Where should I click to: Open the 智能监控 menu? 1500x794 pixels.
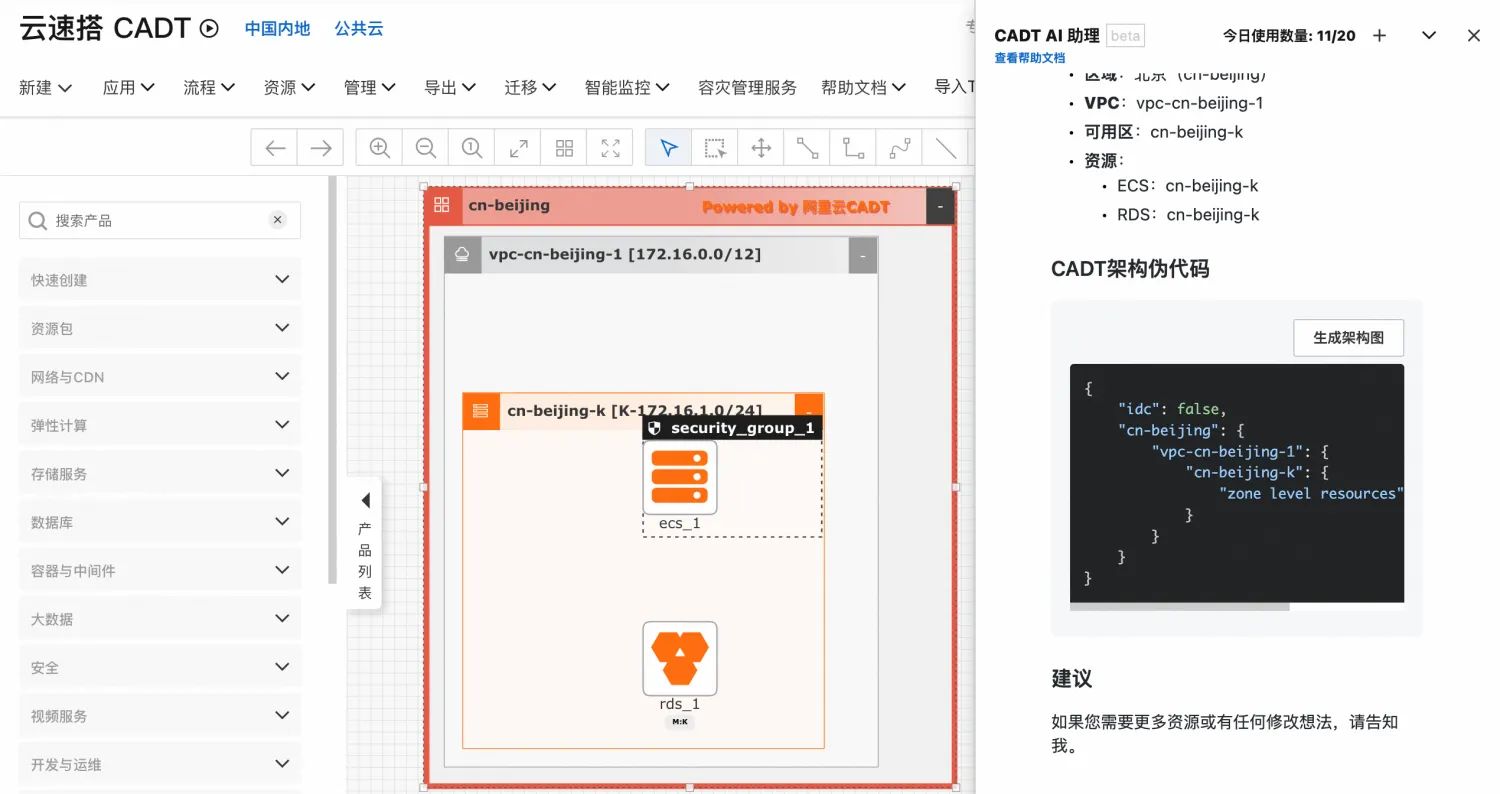click(x=627, y=88)
